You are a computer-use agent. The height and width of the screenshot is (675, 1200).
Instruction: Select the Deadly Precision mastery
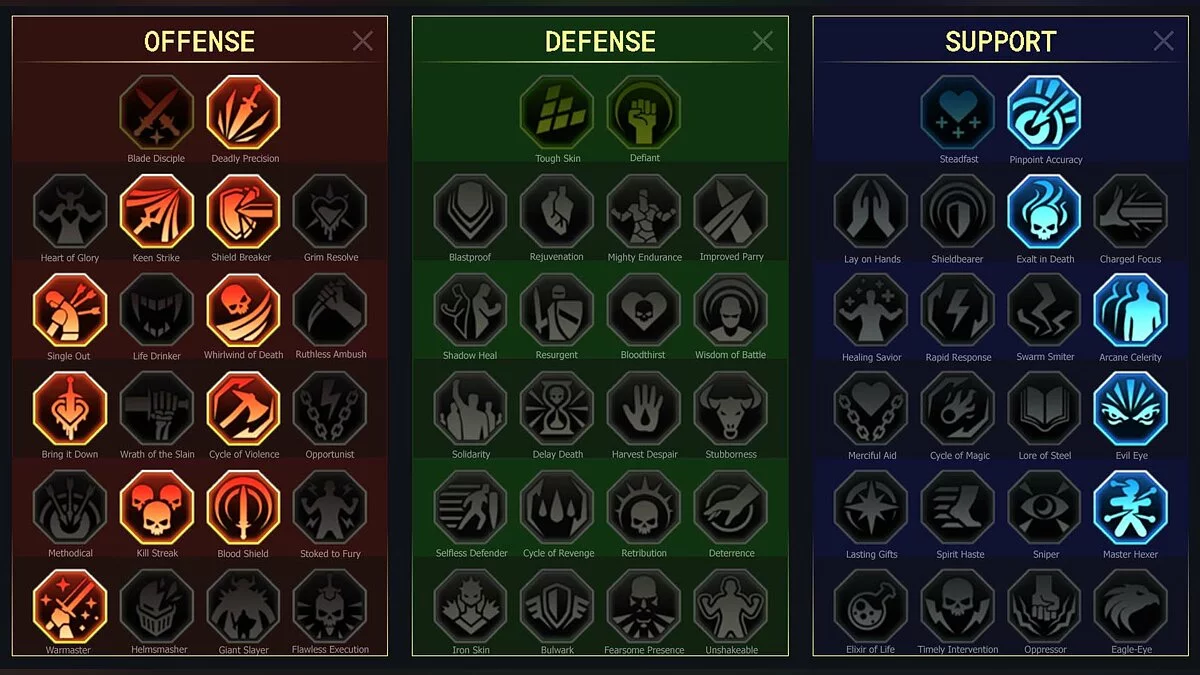pyautogui.click(x=244, y=113)
